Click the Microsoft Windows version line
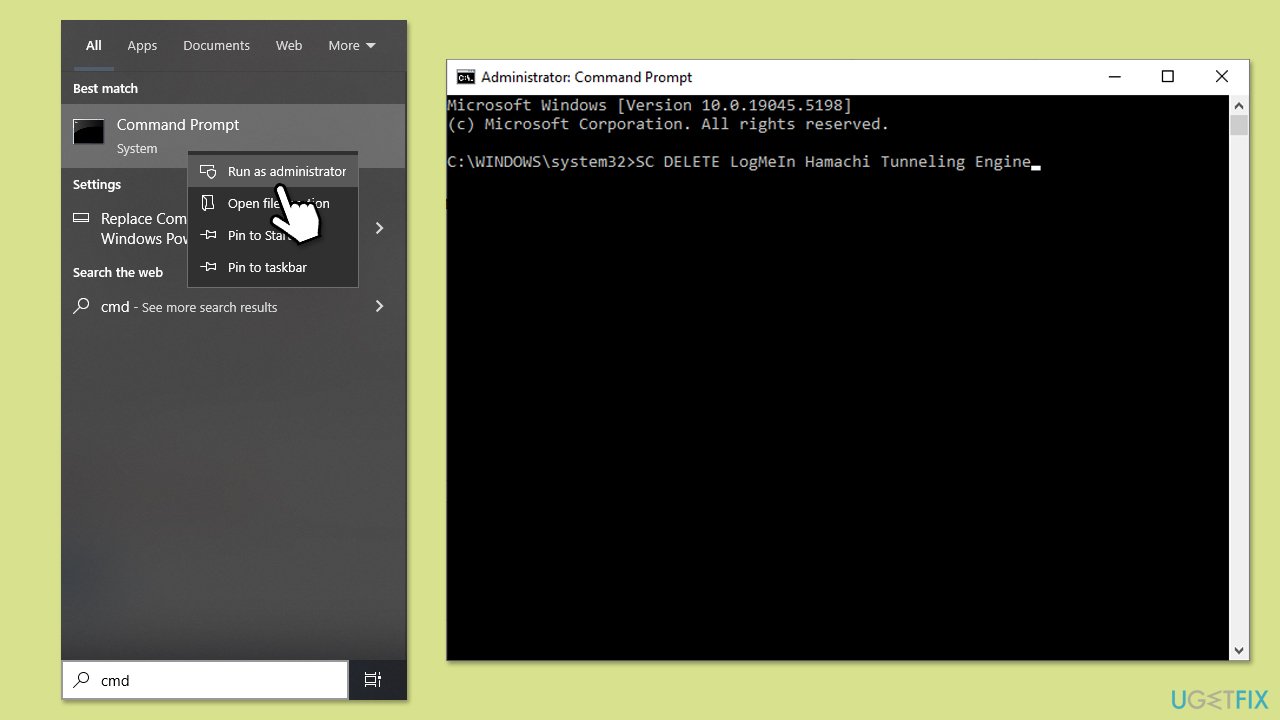 click(x=649, y=105)
